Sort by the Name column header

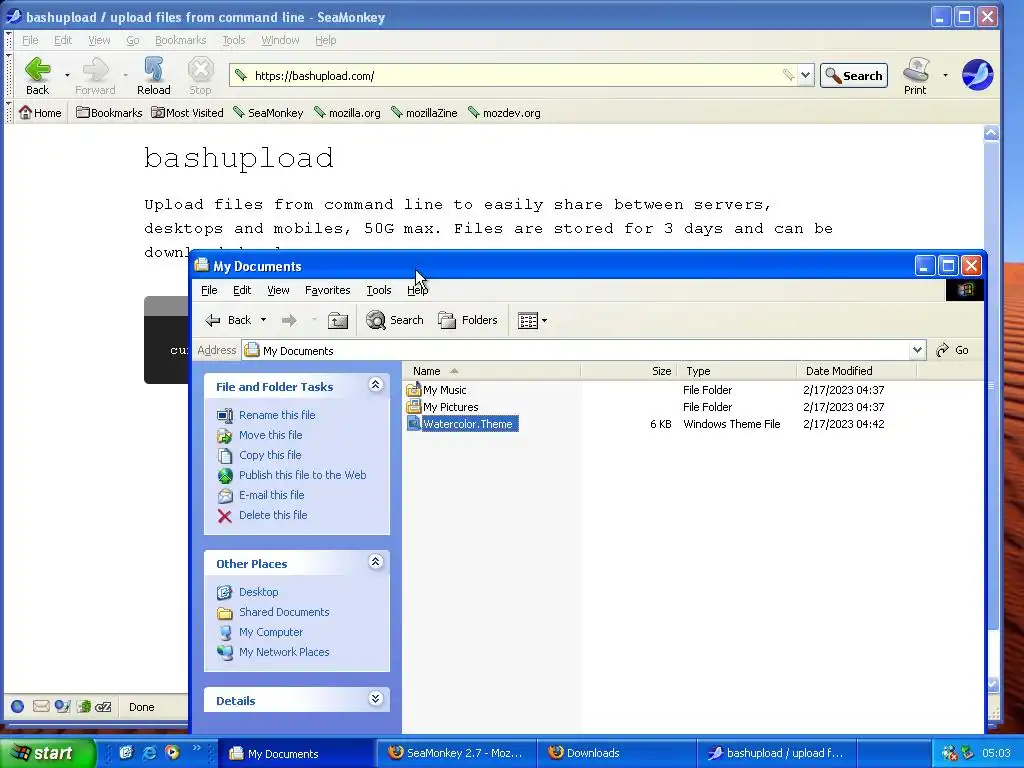492,371
